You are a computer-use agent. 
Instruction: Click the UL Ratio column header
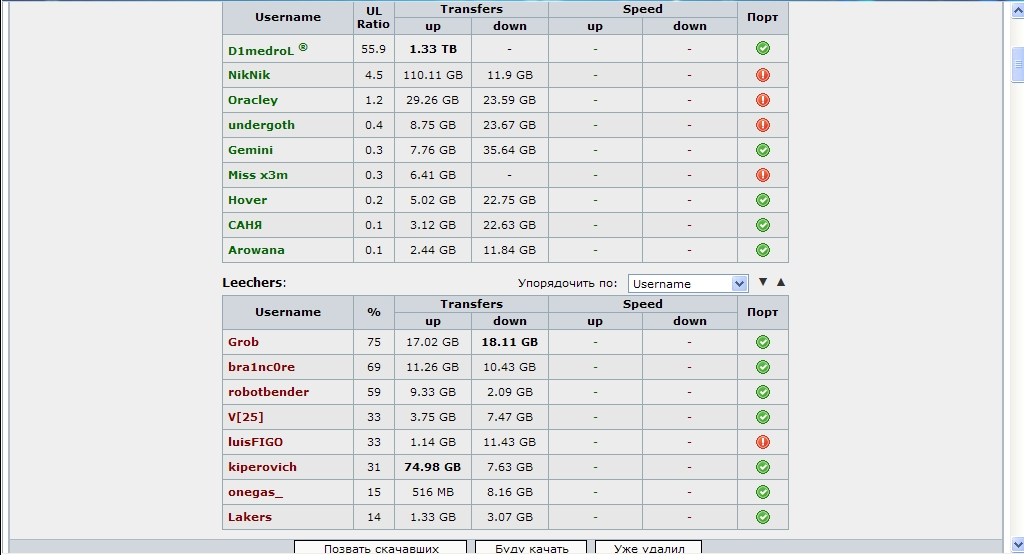click(374, 18)
